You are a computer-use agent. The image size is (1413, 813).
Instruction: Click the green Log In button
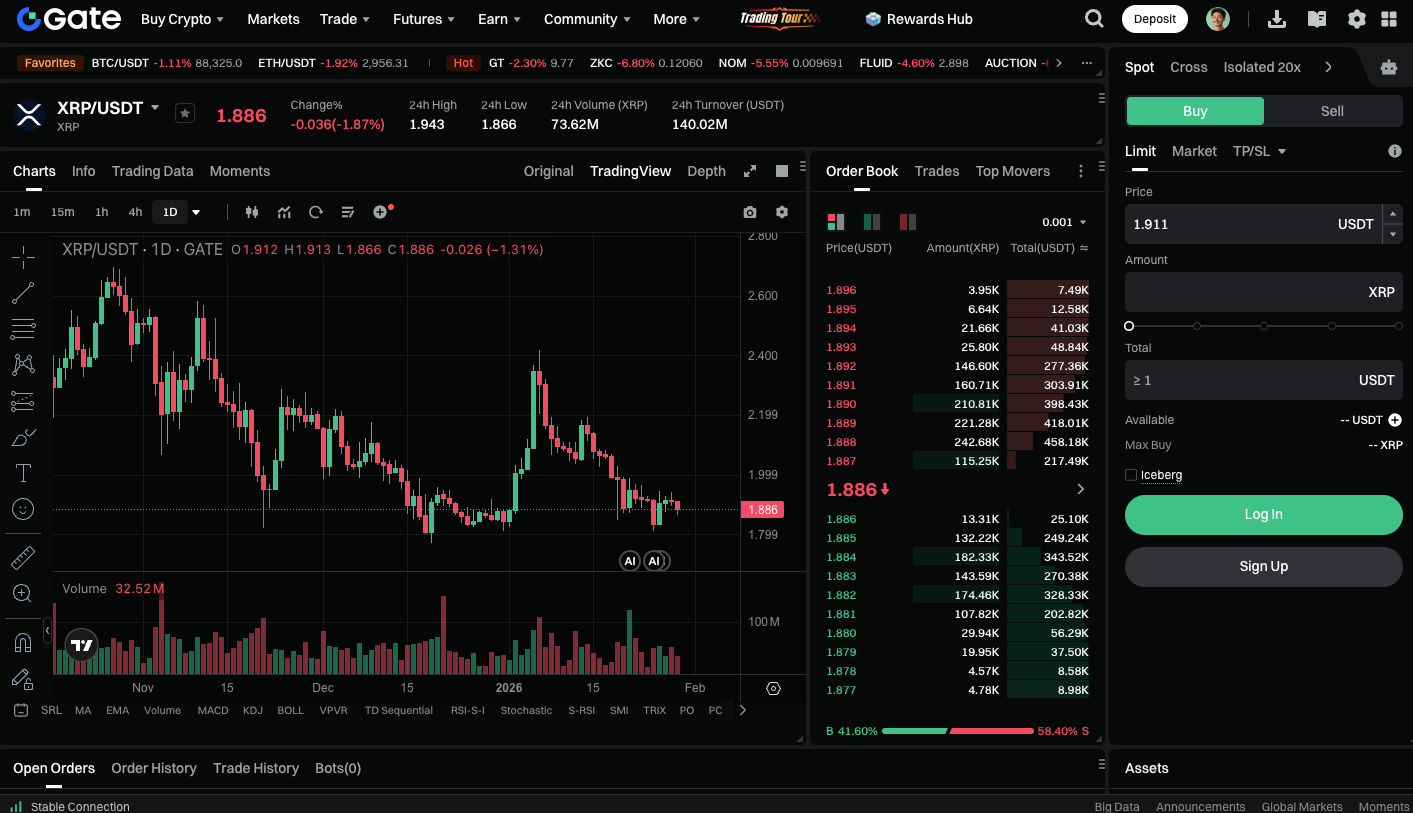click(1263, 514)
